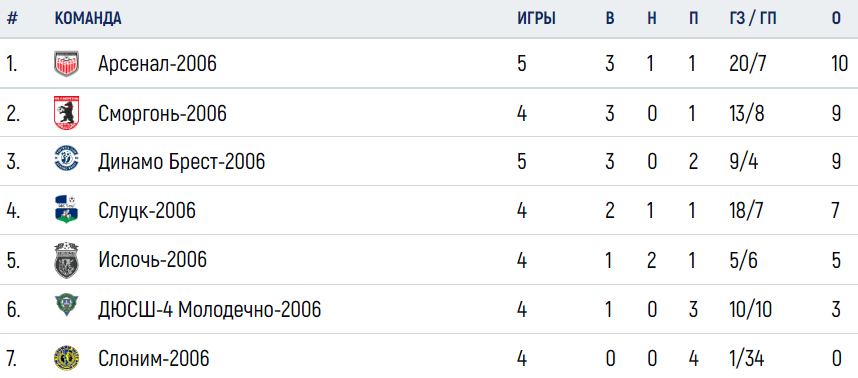Open the Арсенал-2006 team link
This screenshot has width=858, height=378.
(x=158, y=65)
